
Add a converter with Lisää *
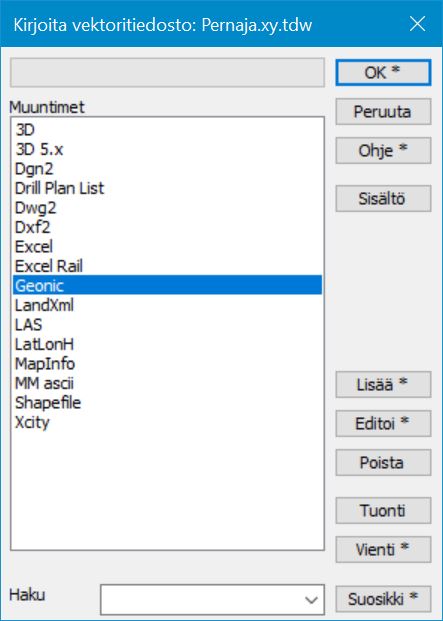(383, 385)
